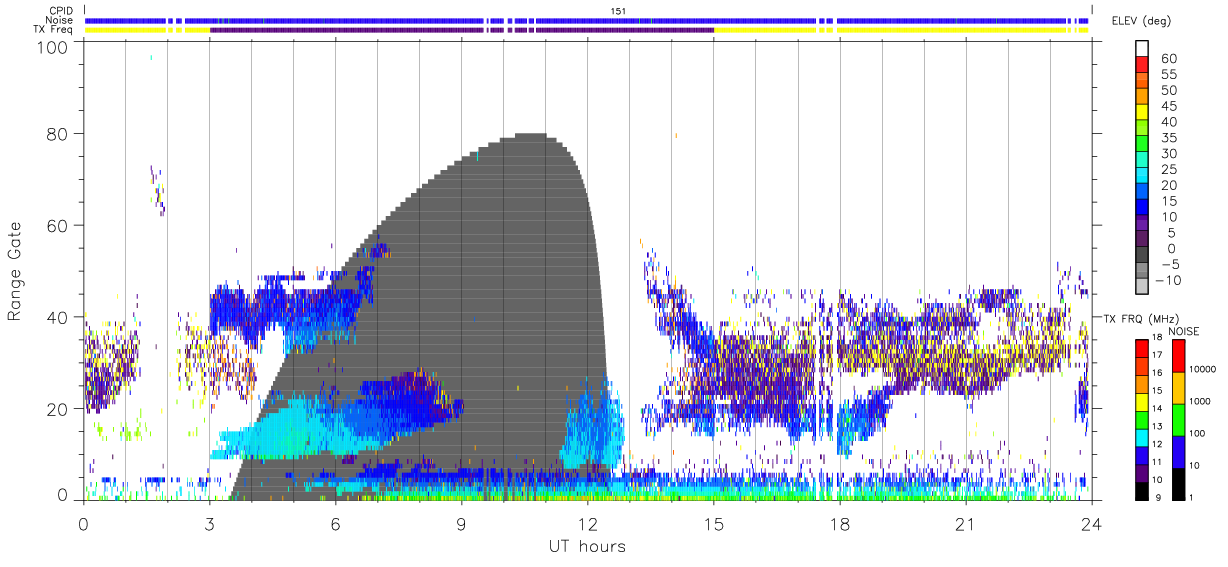Click the dark gray swatch in ELEV colorbar
Viewport: 1228px width, 567px height.
point(1142,254)
